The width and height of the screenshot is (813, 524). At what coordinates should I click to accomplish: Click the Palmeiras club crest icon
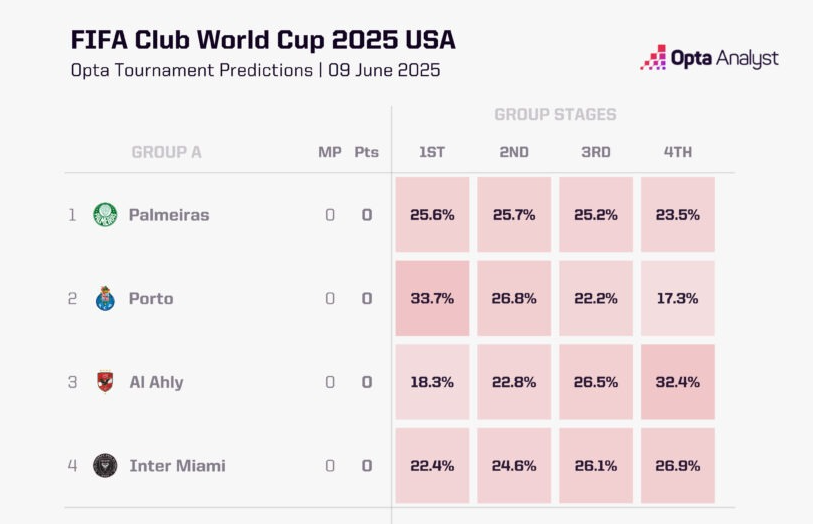(105, 214)
